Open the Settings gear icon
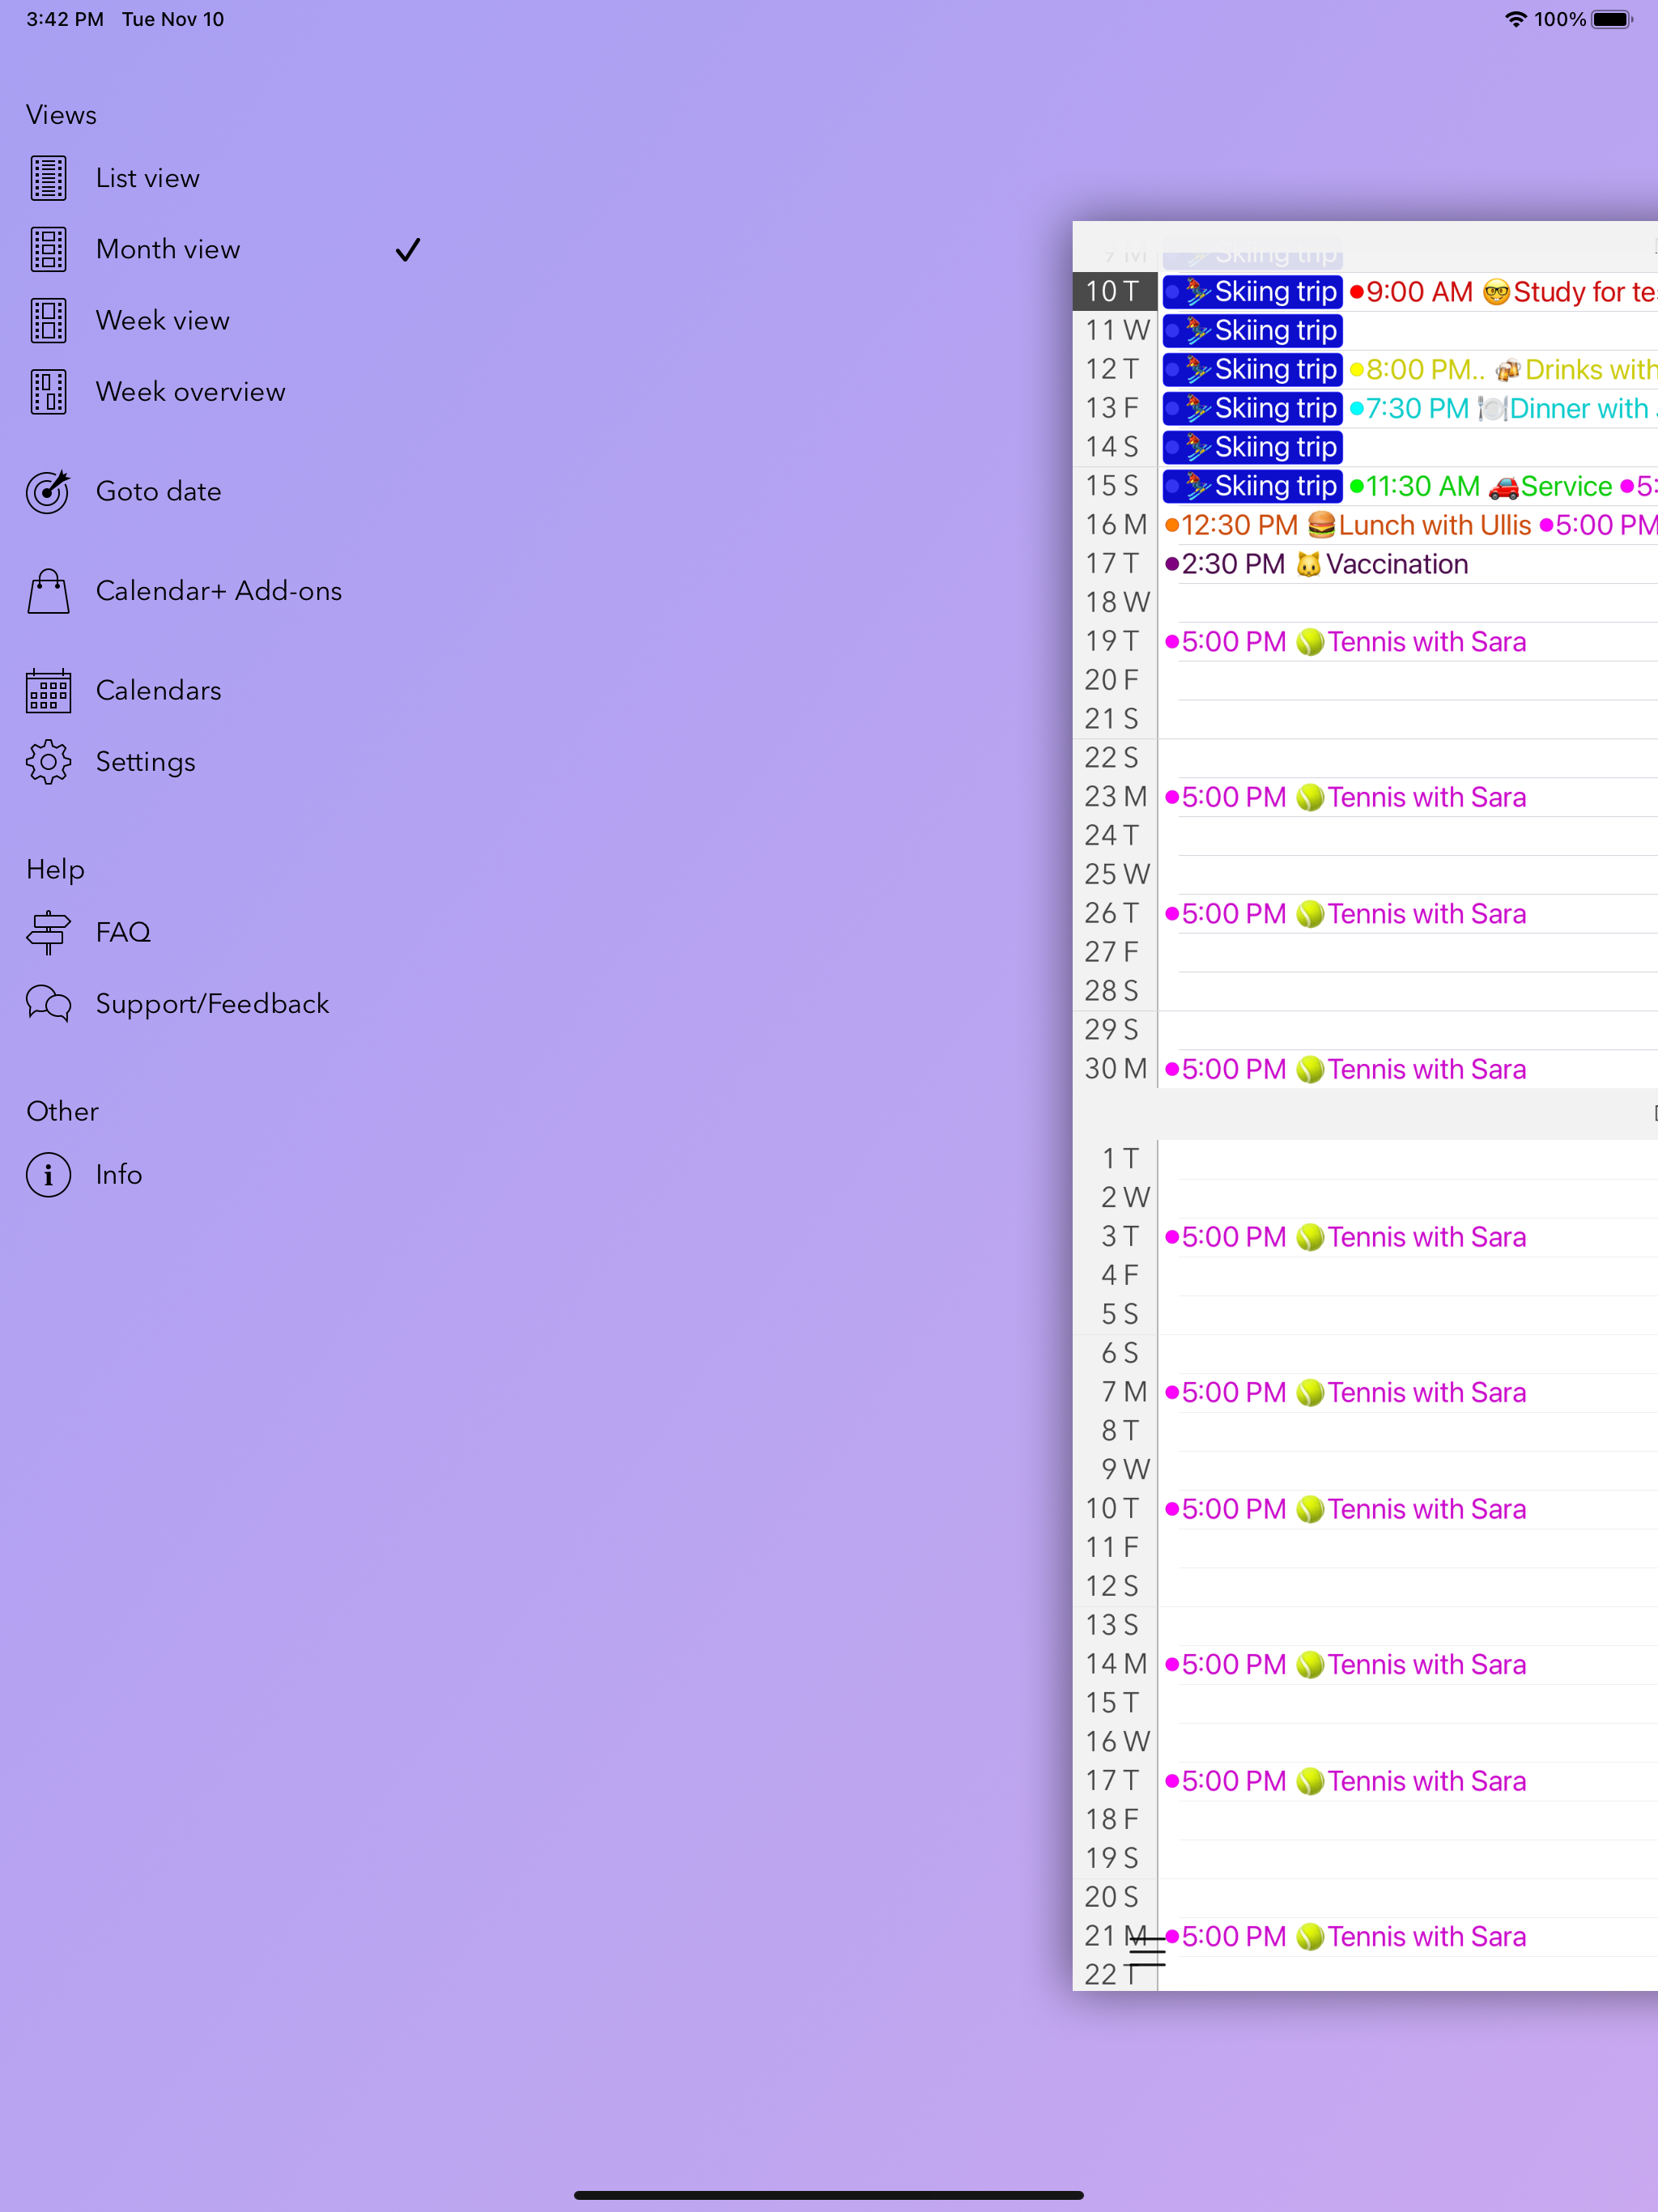This screenshot has width=1658, height=2212. coord(48,762)
